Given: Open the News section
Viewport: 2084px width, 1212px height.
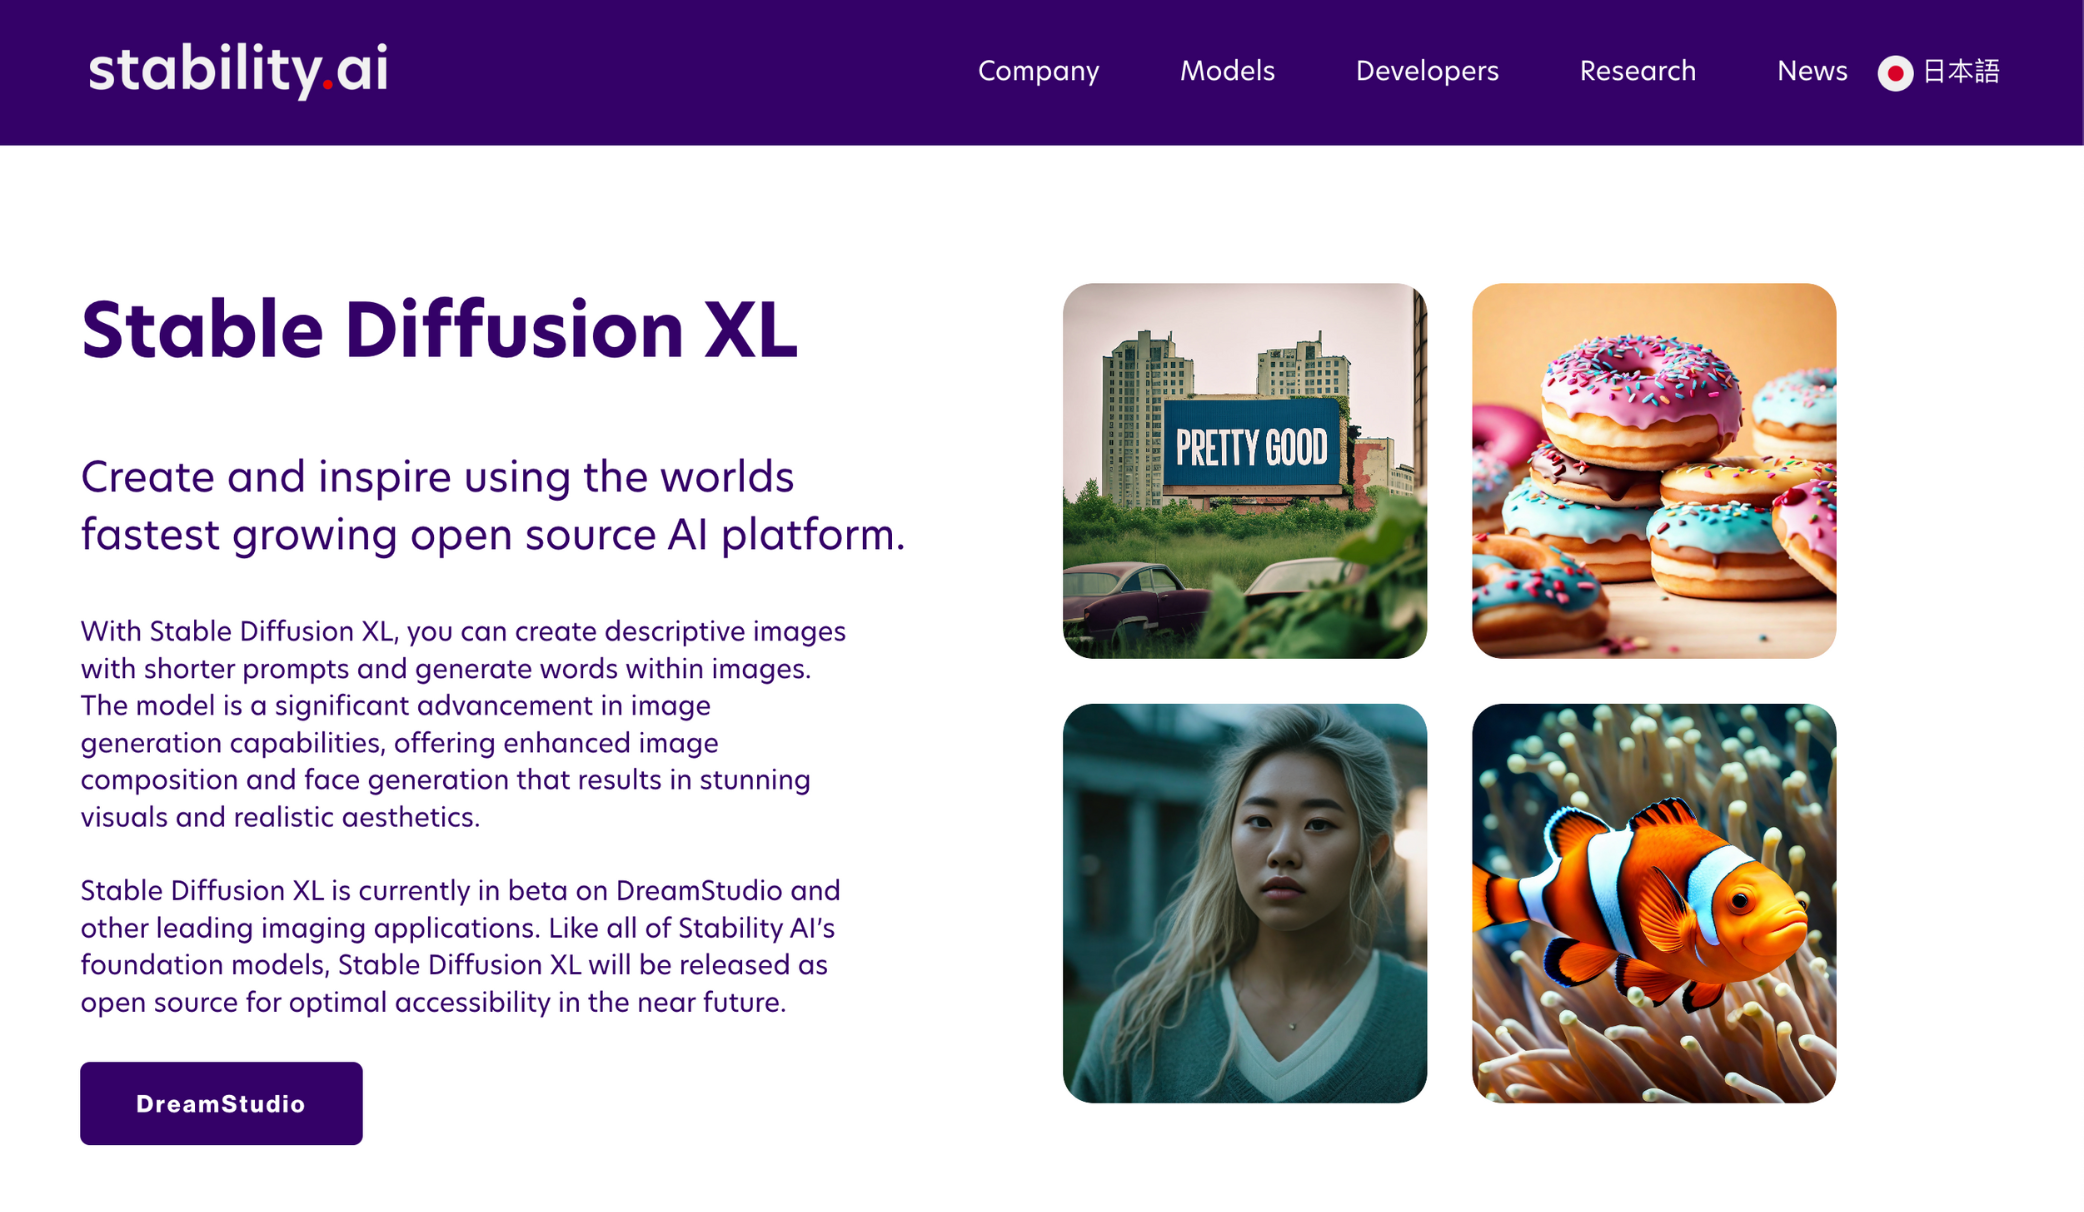Looking at the screenshot, I should (1811, 72).
